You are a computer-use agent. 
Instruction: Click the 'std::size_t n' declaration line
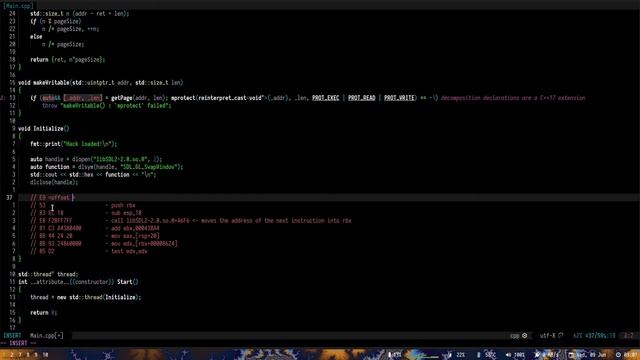coord(80,13)
